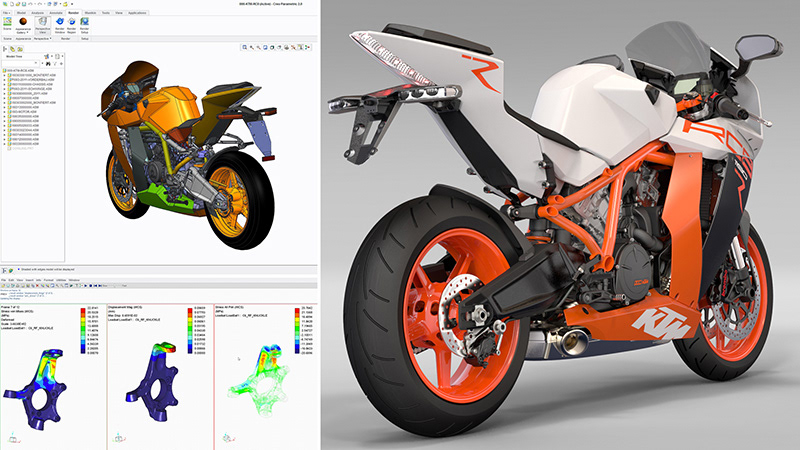The image size is (800, 450).
Task: Open Render Setup in the ribbon
Action: click(84, 26)
